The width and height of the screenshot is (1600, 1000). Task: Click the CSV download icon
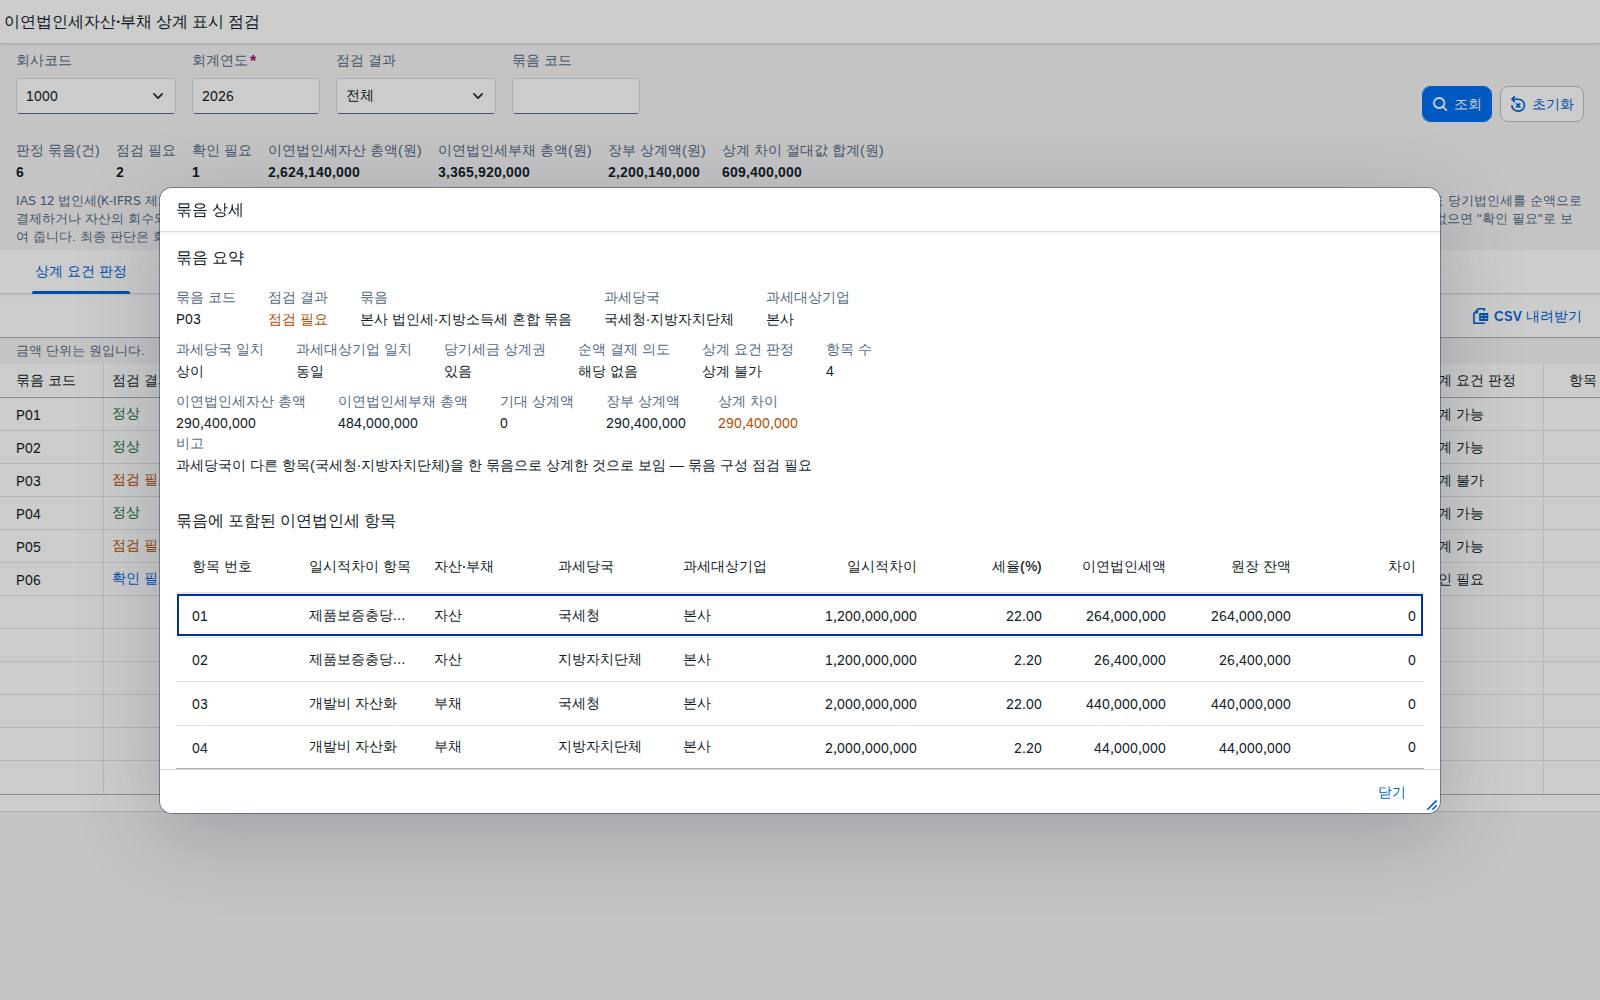pyautogui.click(x=1480, y=316)
